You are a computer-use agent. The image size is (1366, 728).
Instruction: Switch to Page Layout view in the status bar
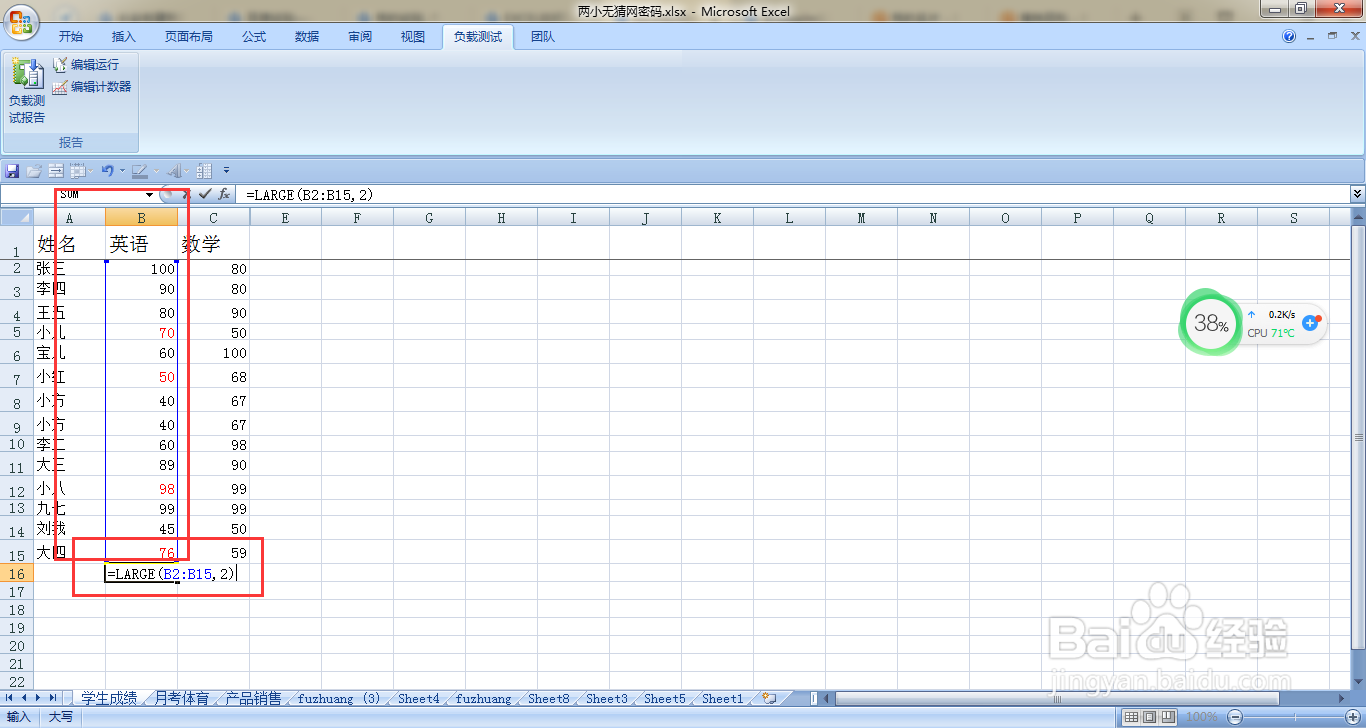(1149, 717)
